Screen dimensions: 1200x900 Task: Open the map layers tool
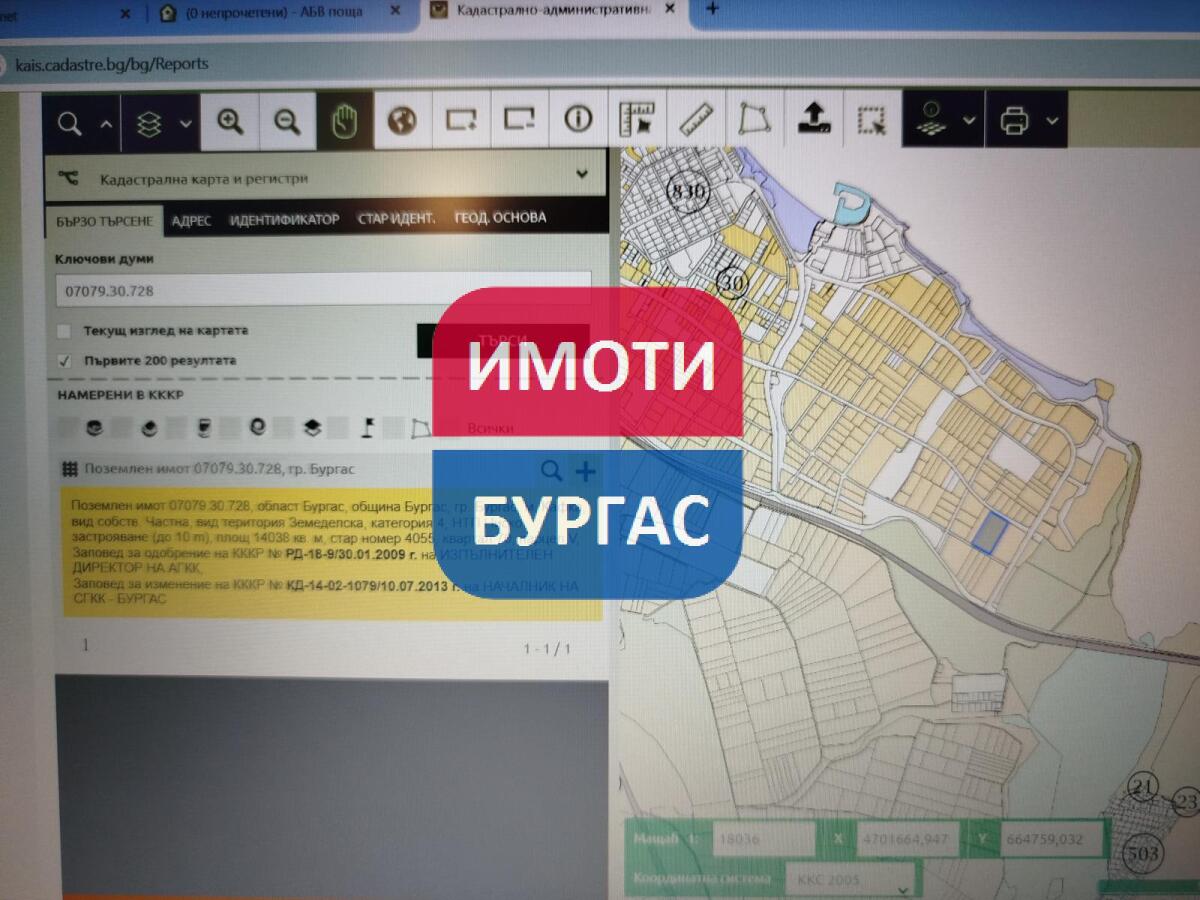(x=149, y=122)
